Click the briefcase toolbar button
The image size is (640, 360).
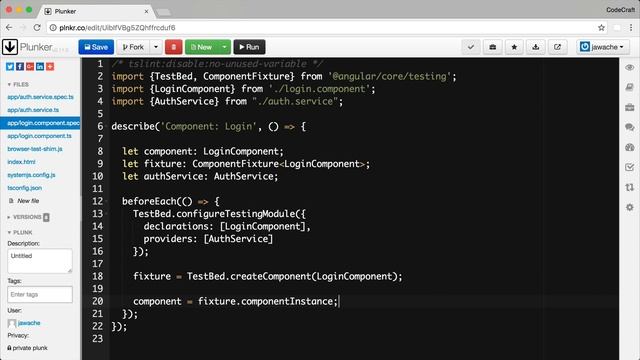[493, 47]
